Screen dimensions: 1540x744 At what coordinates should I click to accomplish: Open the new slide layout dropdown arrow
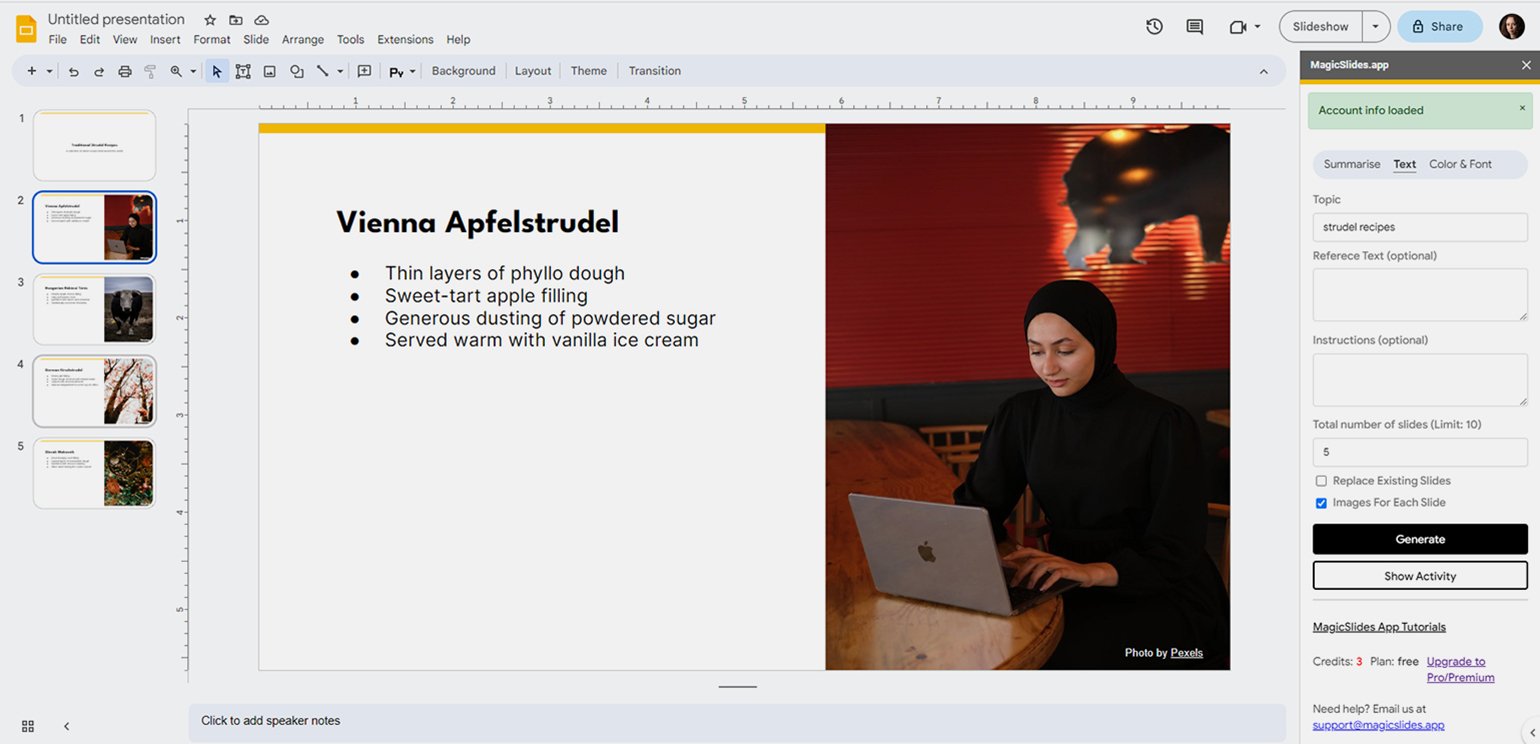pyautogui.click(x=49, y=71)
